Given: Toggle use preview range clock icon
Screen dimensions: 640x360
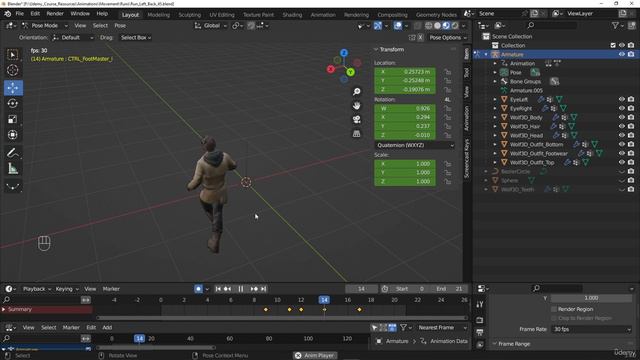Looking at the screenshot, I should point(385,289).
